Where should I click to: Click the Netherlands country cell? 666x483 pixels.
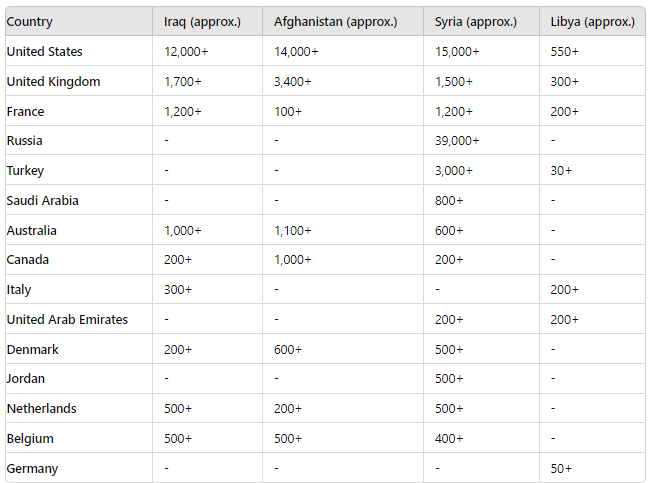[79, 408]
